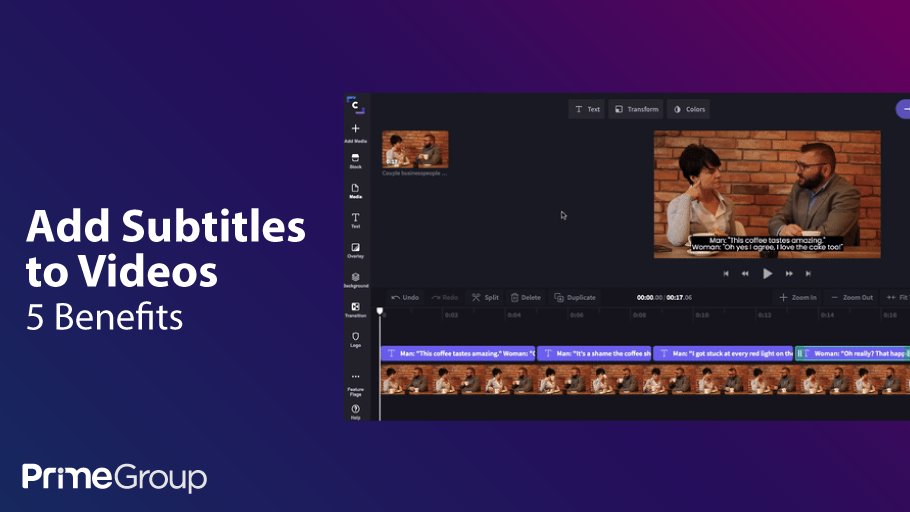The image size is (910, 512).
Task: Click the 0:02 mark on timeline ruler
Action: click(x=451, y=315)
